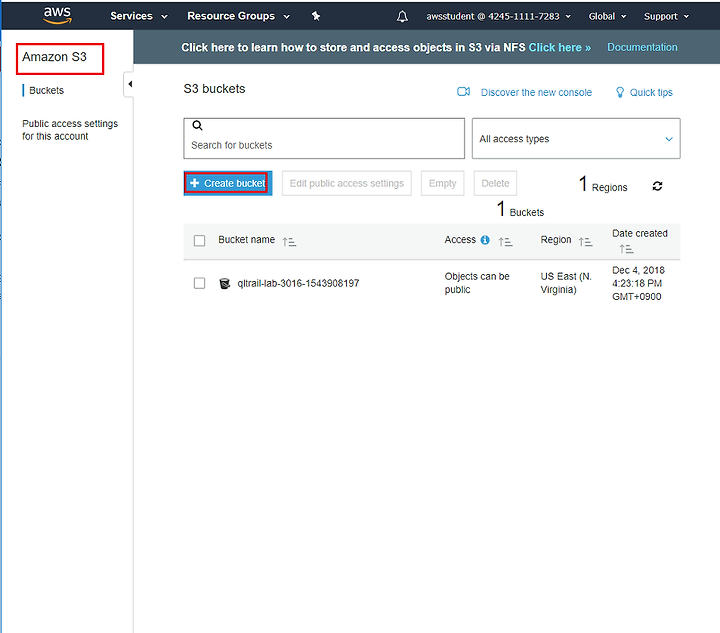Click the Delete button

(495, 183)
